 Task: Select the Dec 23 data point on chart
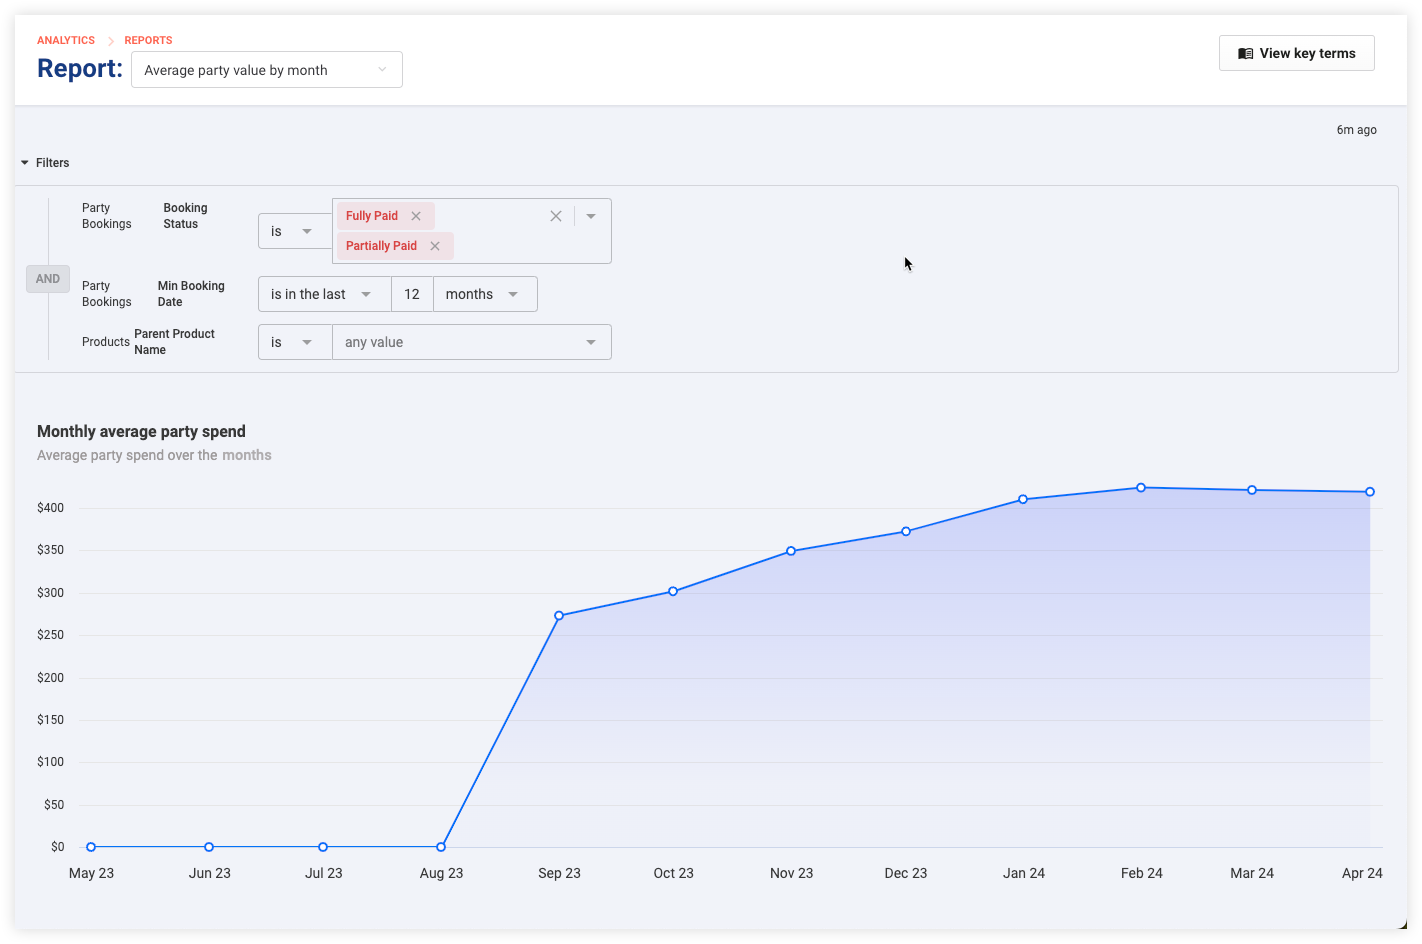(x=906, y=532)
